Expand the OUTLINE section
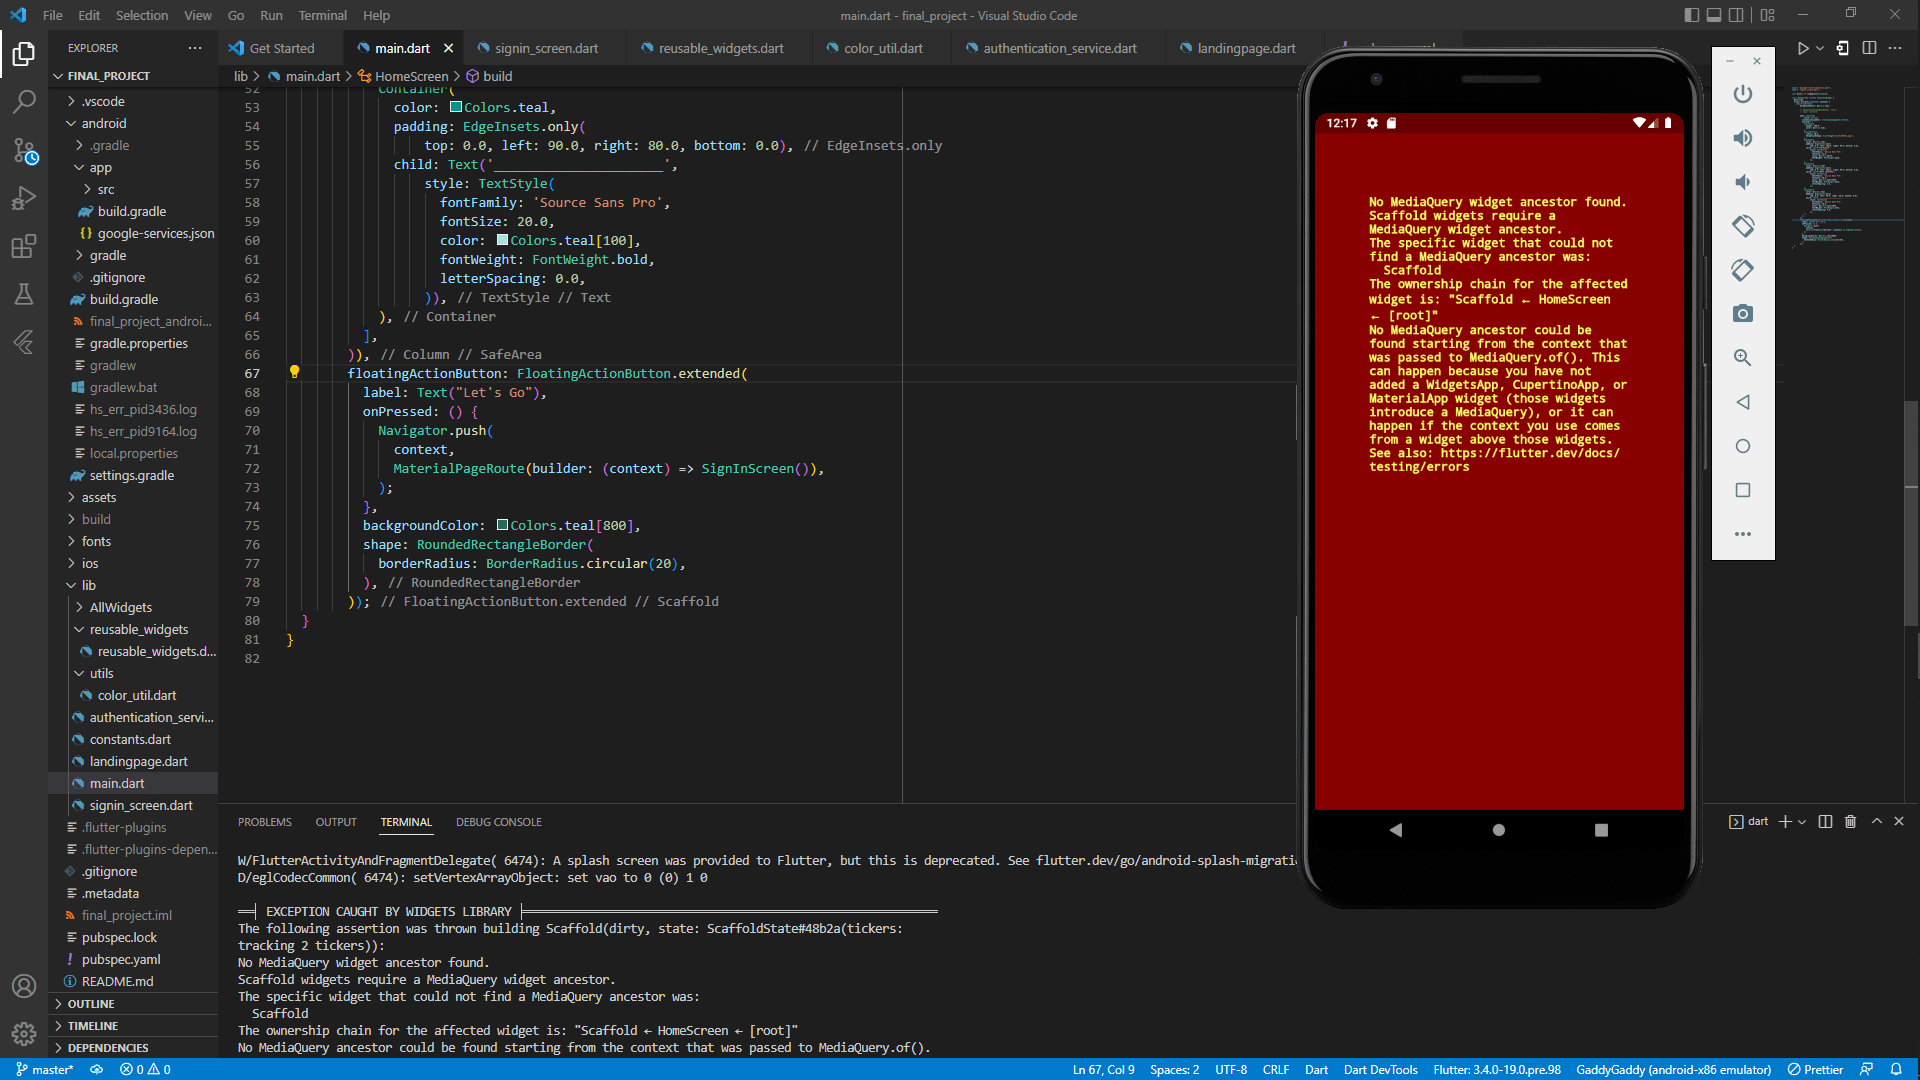Screen dimensions: 1920x1080 (x=90, y=1003)
